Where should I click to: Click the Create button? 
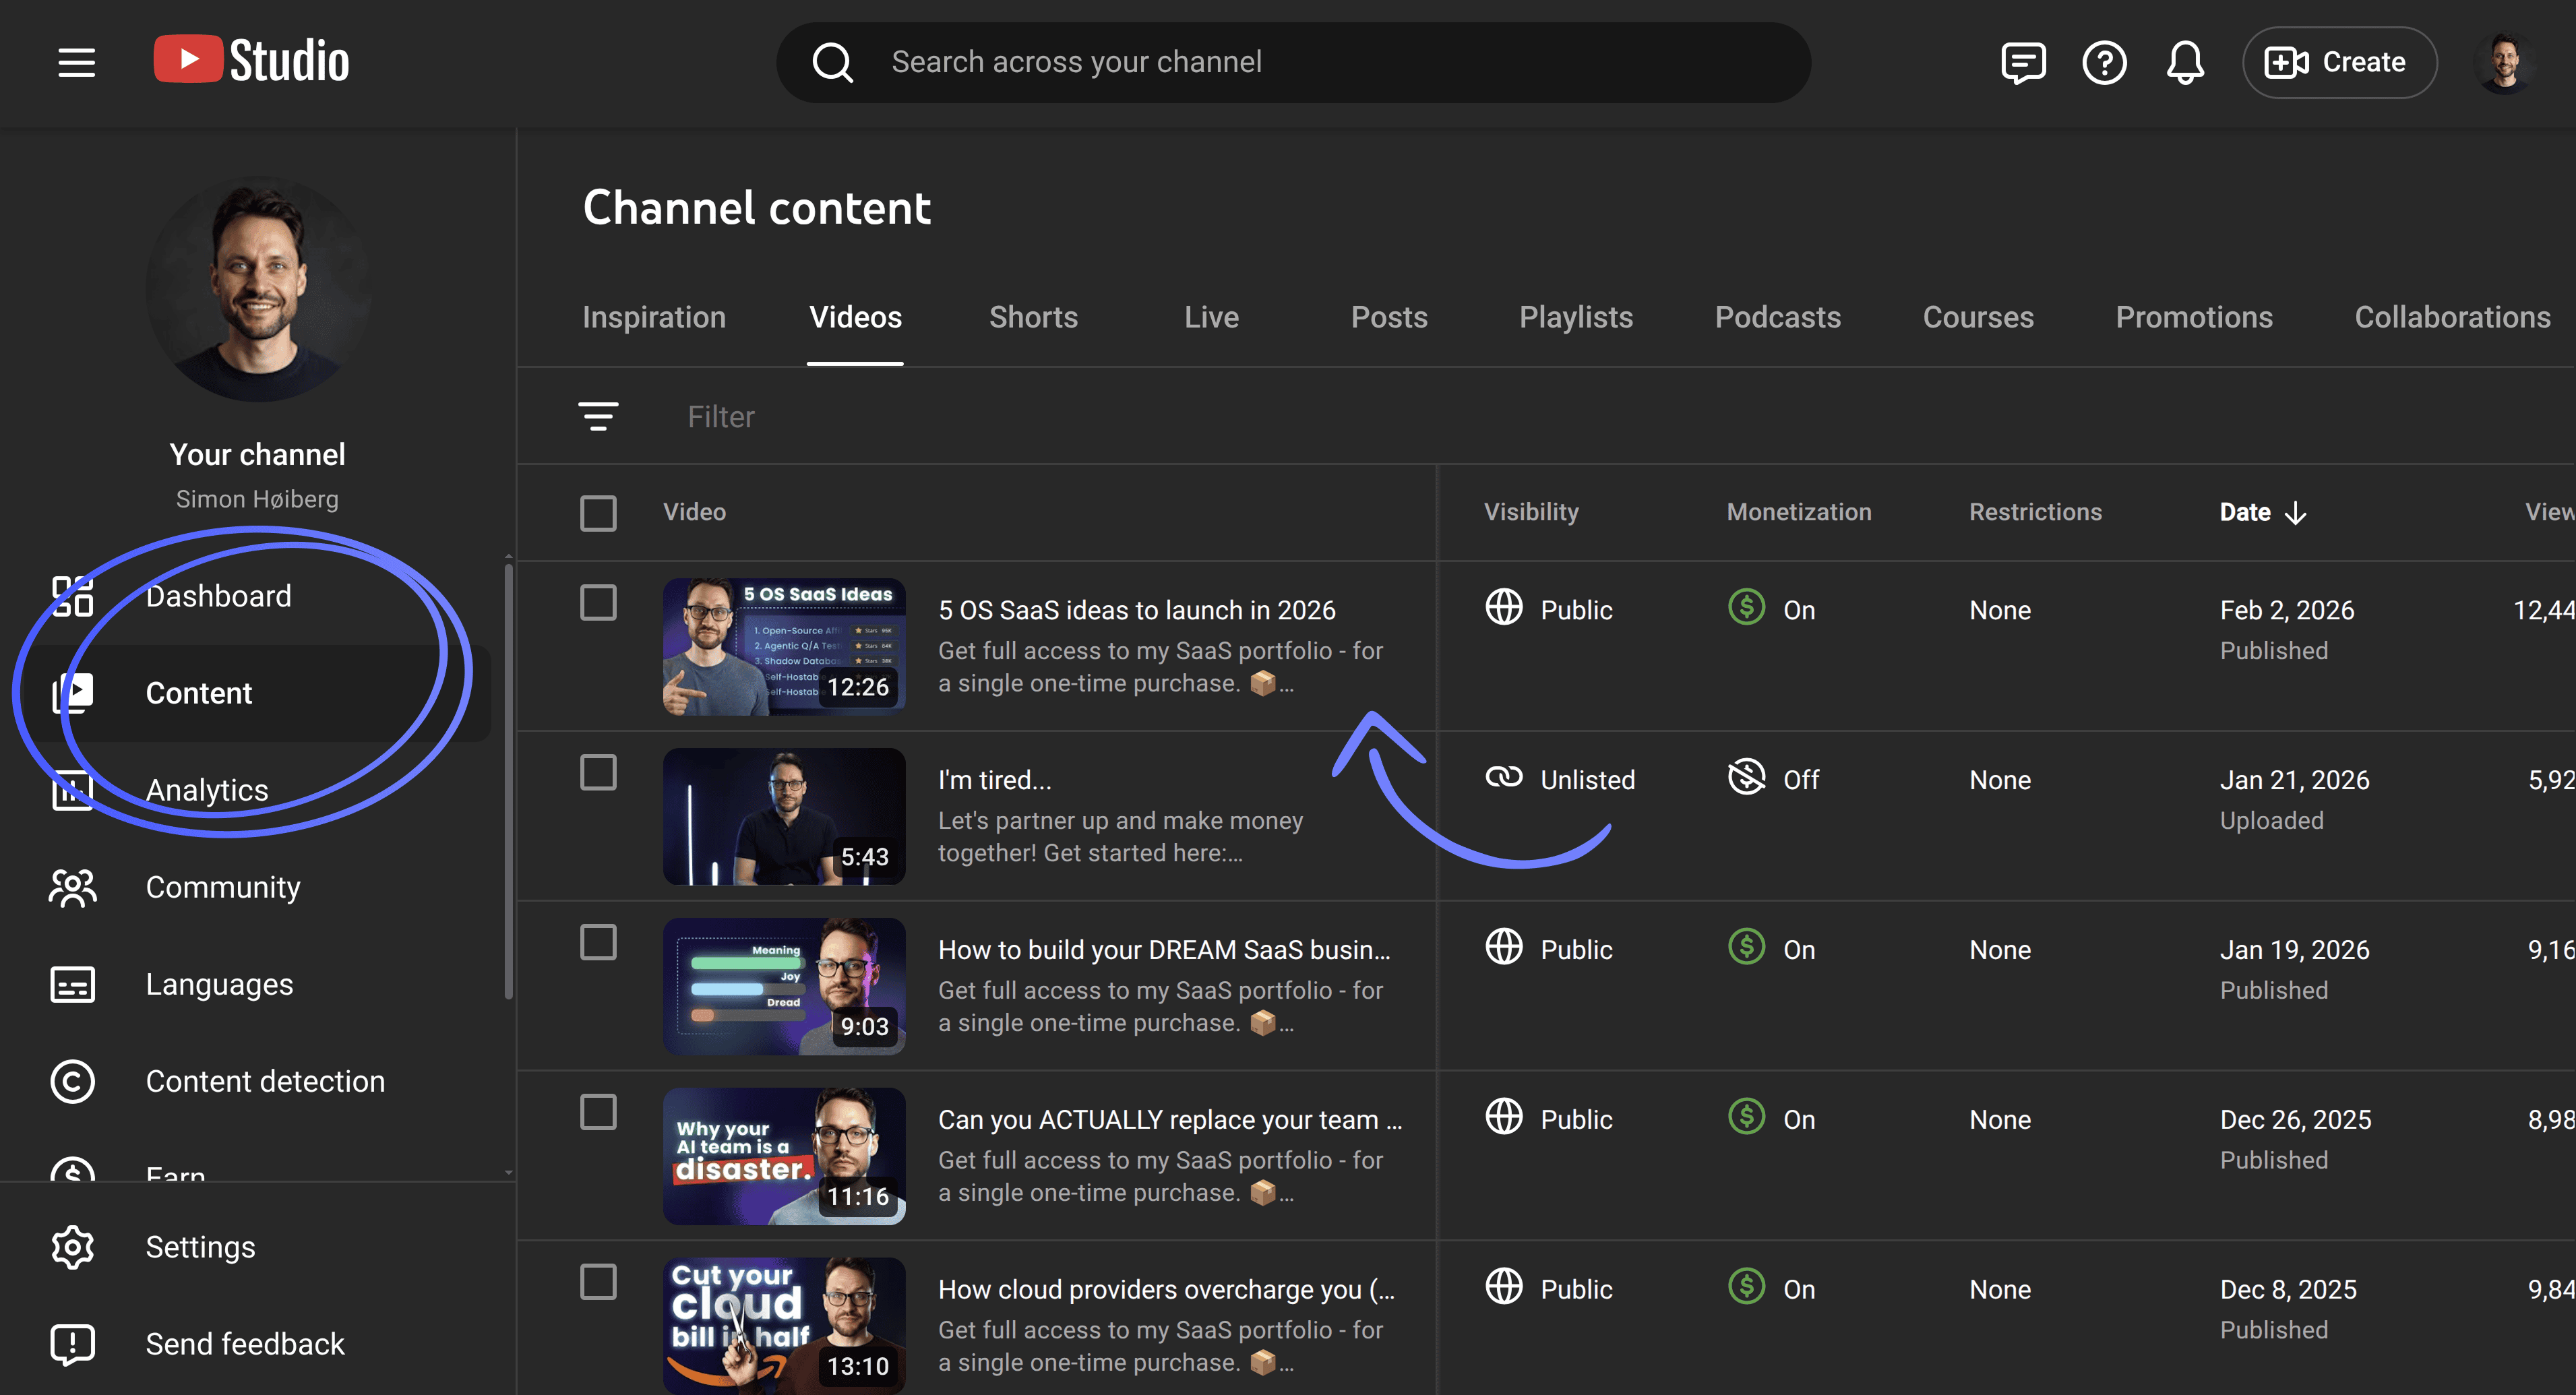(x=2339, y=62)
